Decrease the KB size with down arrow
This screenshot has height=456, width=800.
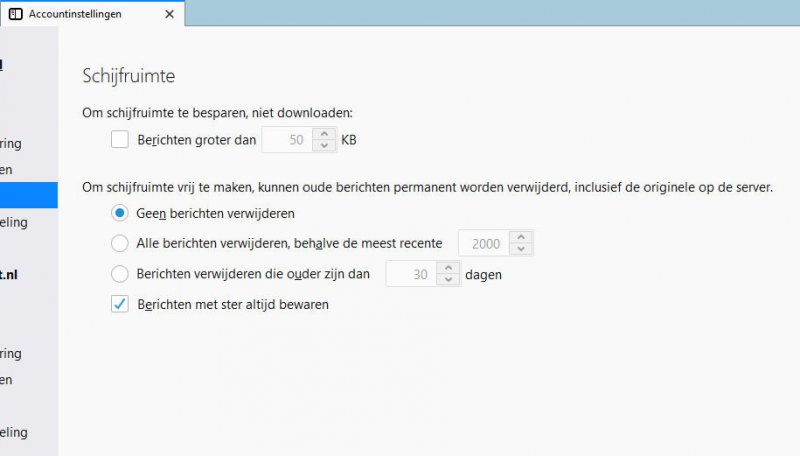point(323,146)
